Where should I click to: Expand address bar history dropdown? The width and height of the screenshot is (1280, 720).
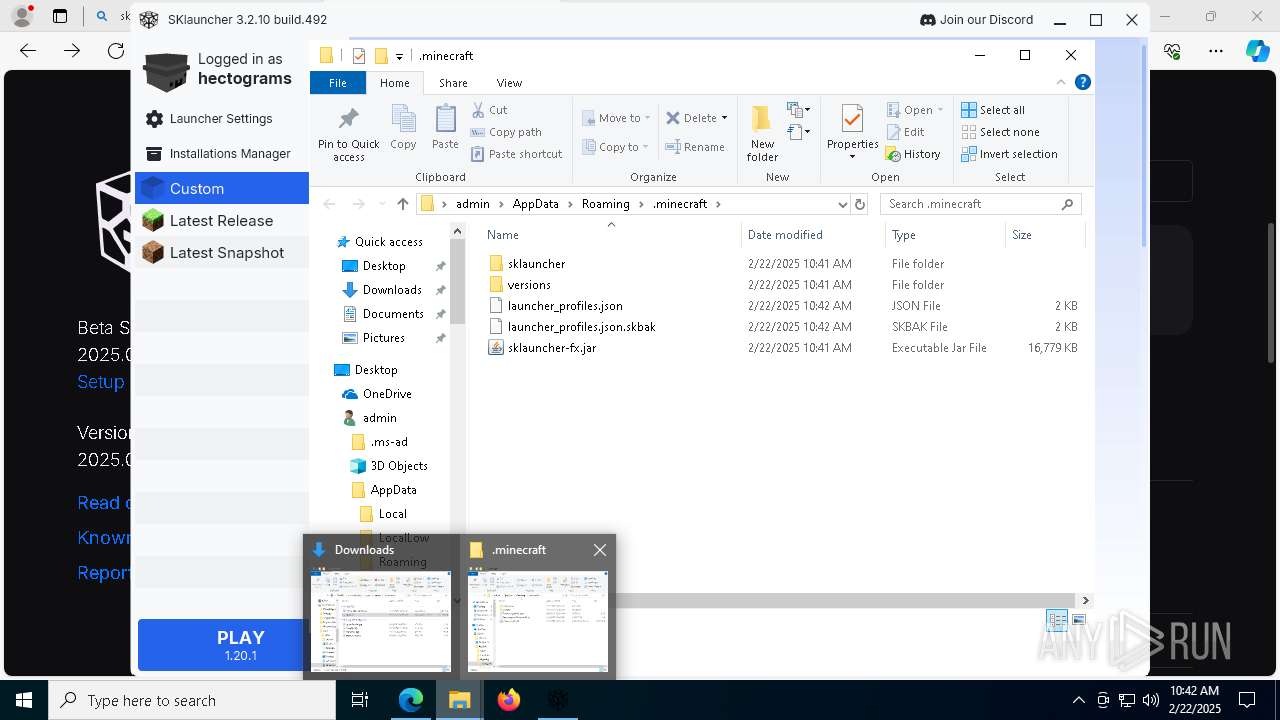click(x=842, y=204)
